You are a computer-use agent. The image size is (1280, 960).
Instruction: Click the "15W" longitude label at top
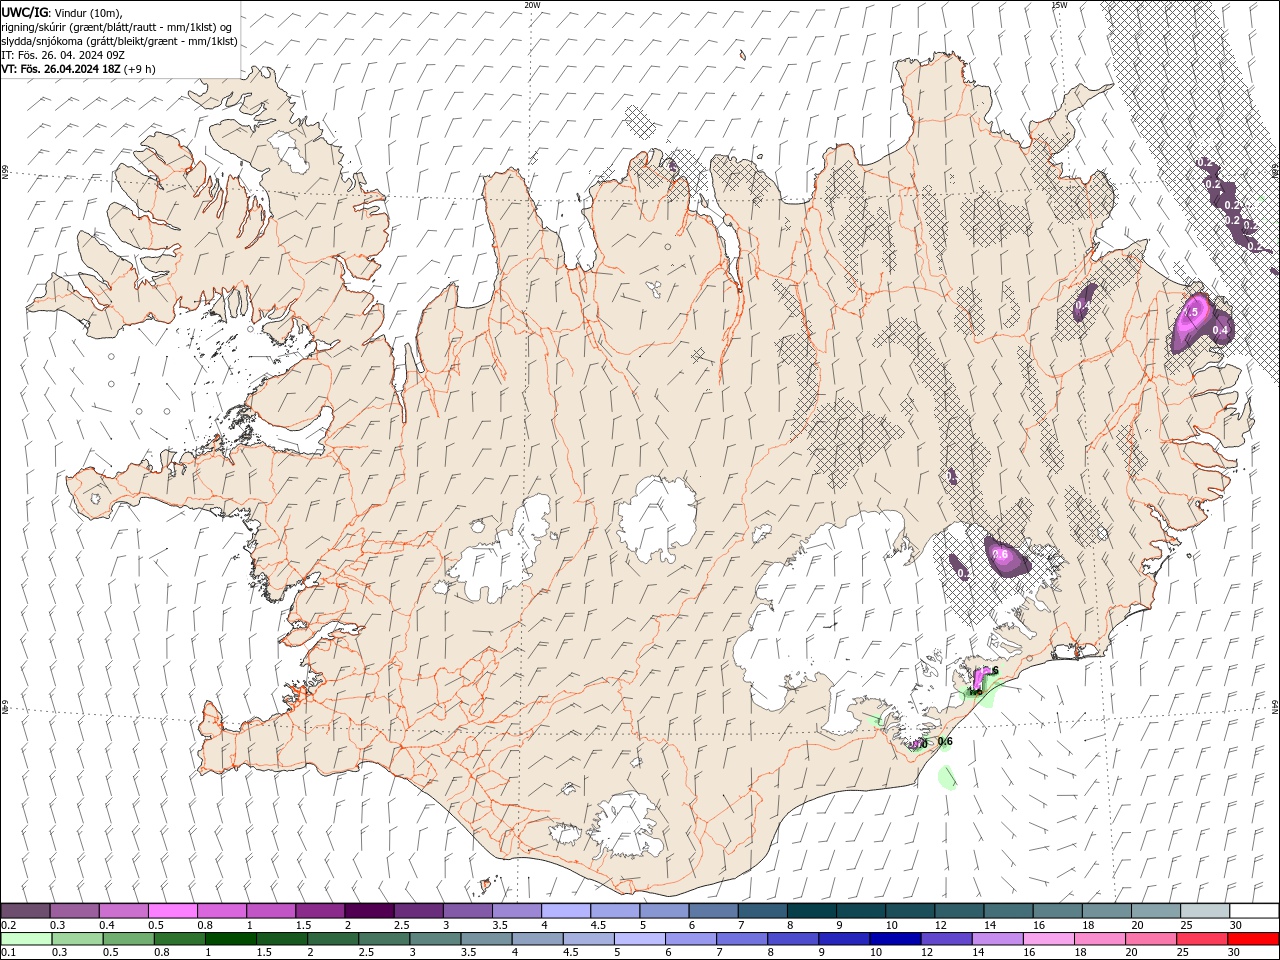1059,5
